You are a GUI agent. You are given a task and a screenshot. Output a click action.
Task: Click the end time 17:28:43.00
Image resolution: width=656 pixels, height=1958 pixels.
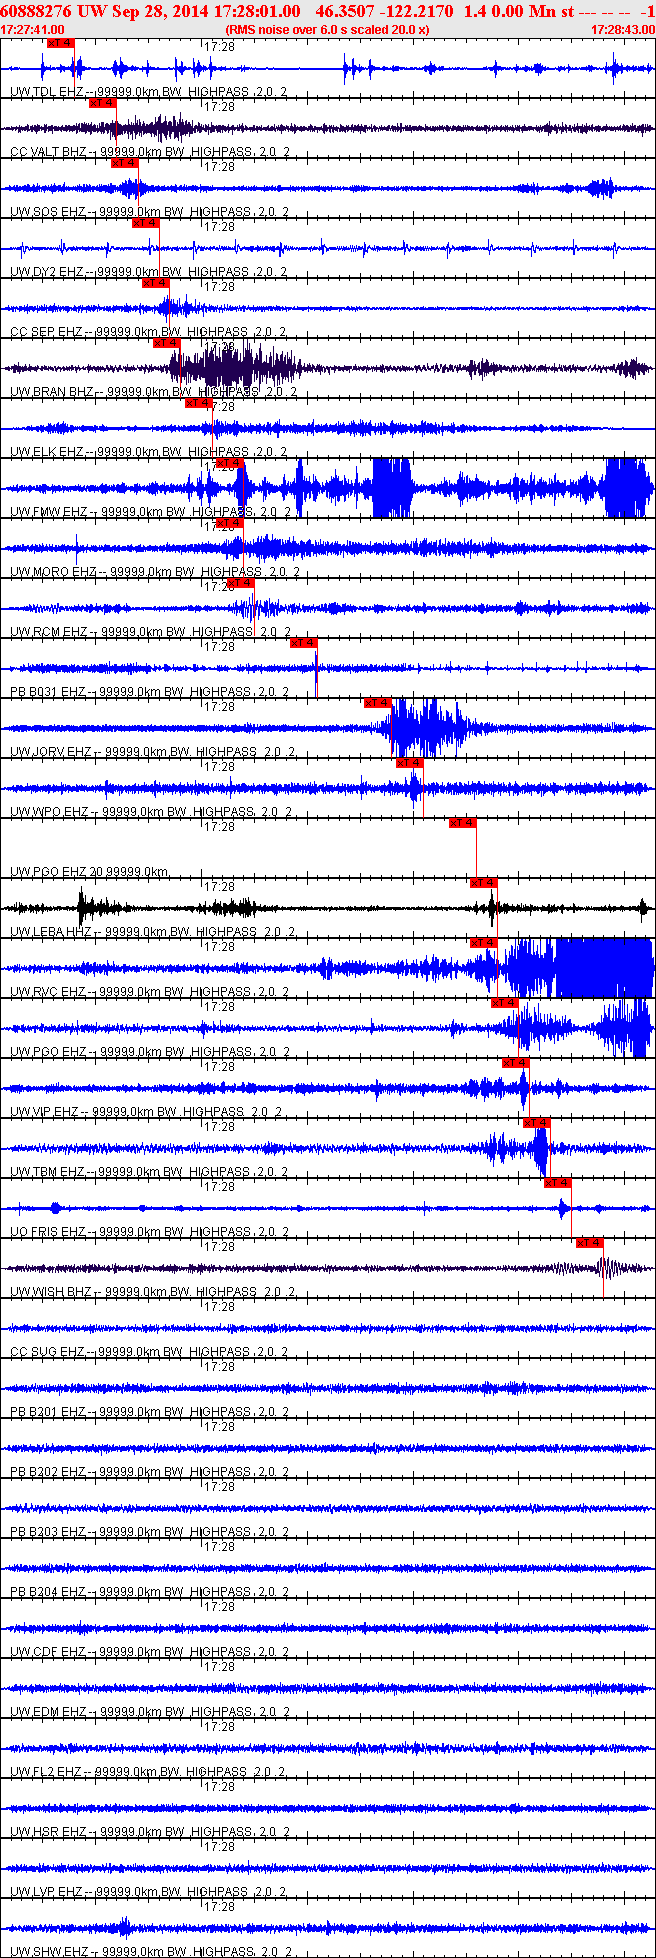[x=622, y=30]
